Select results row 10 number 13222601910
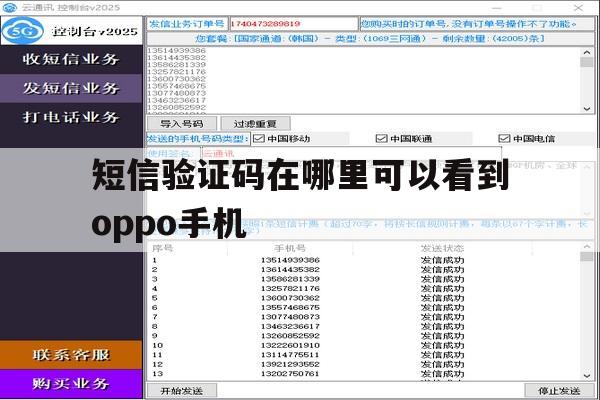Image resolution: width=600 pixels, height=400 pixels. (290, 345)
